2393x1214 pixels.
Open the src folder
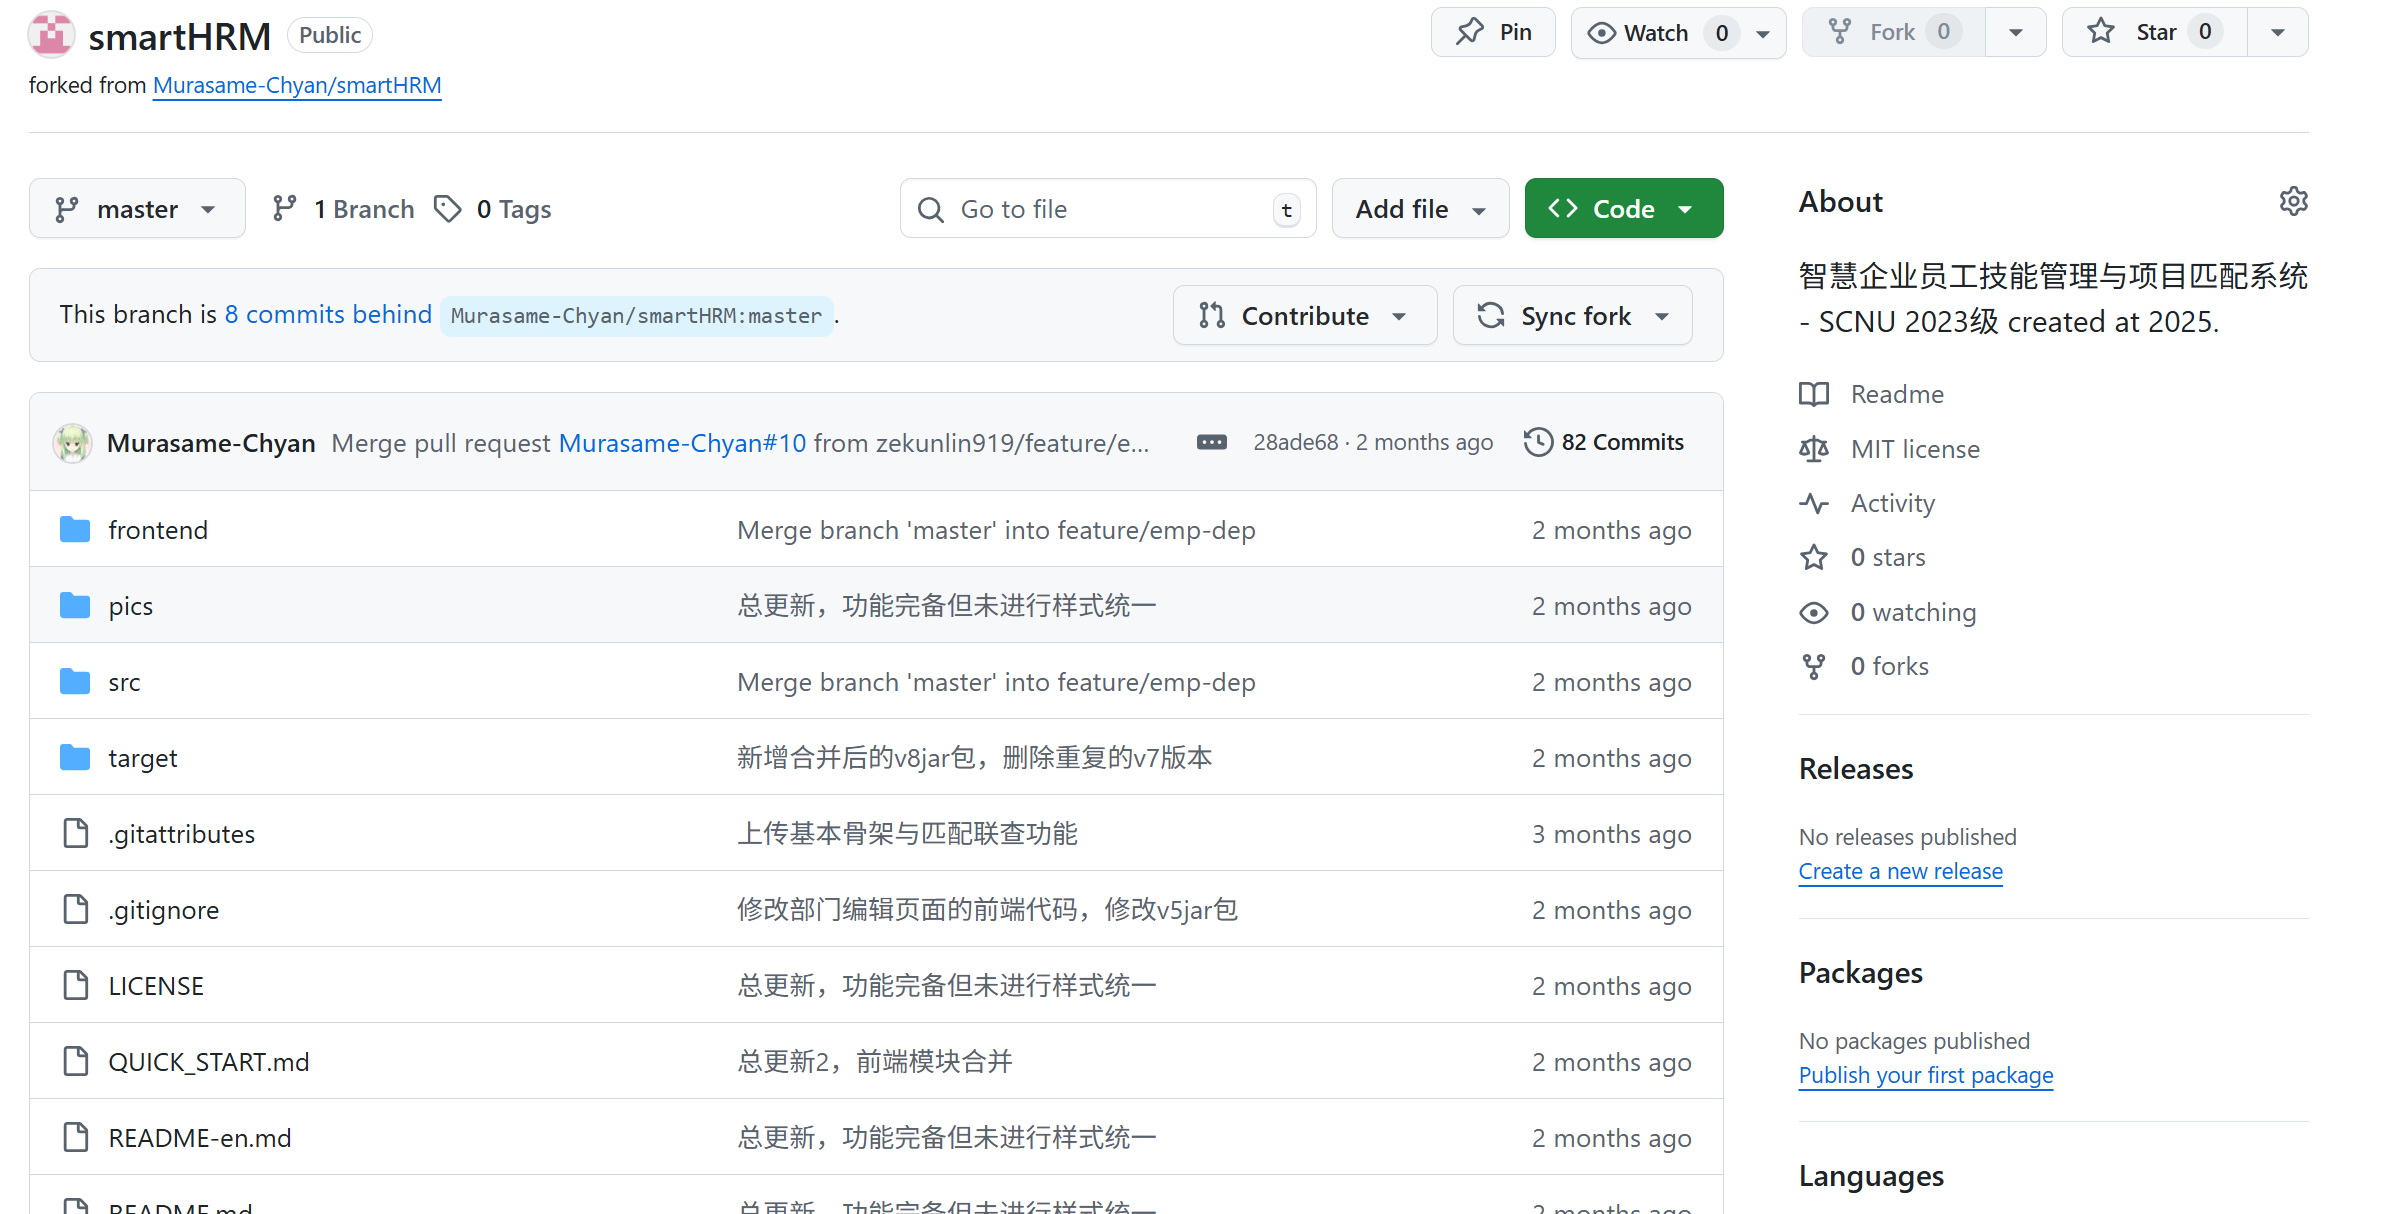pos(124,682)
